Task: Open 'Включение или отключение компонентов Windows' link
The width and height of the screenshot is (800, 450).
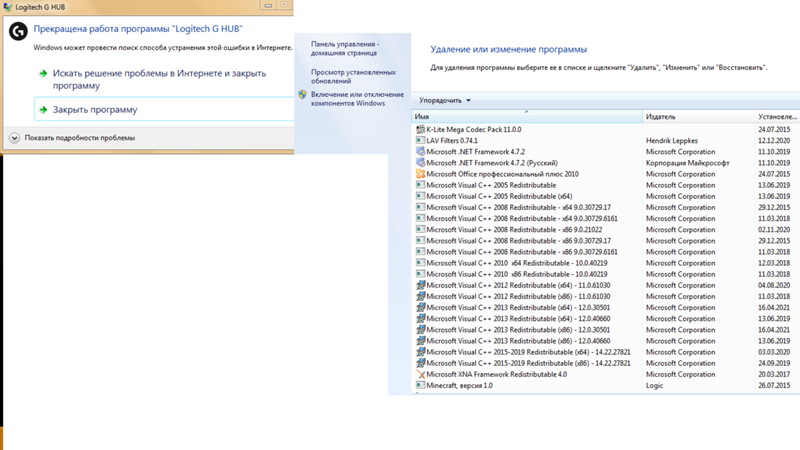Action: point(357,99)
